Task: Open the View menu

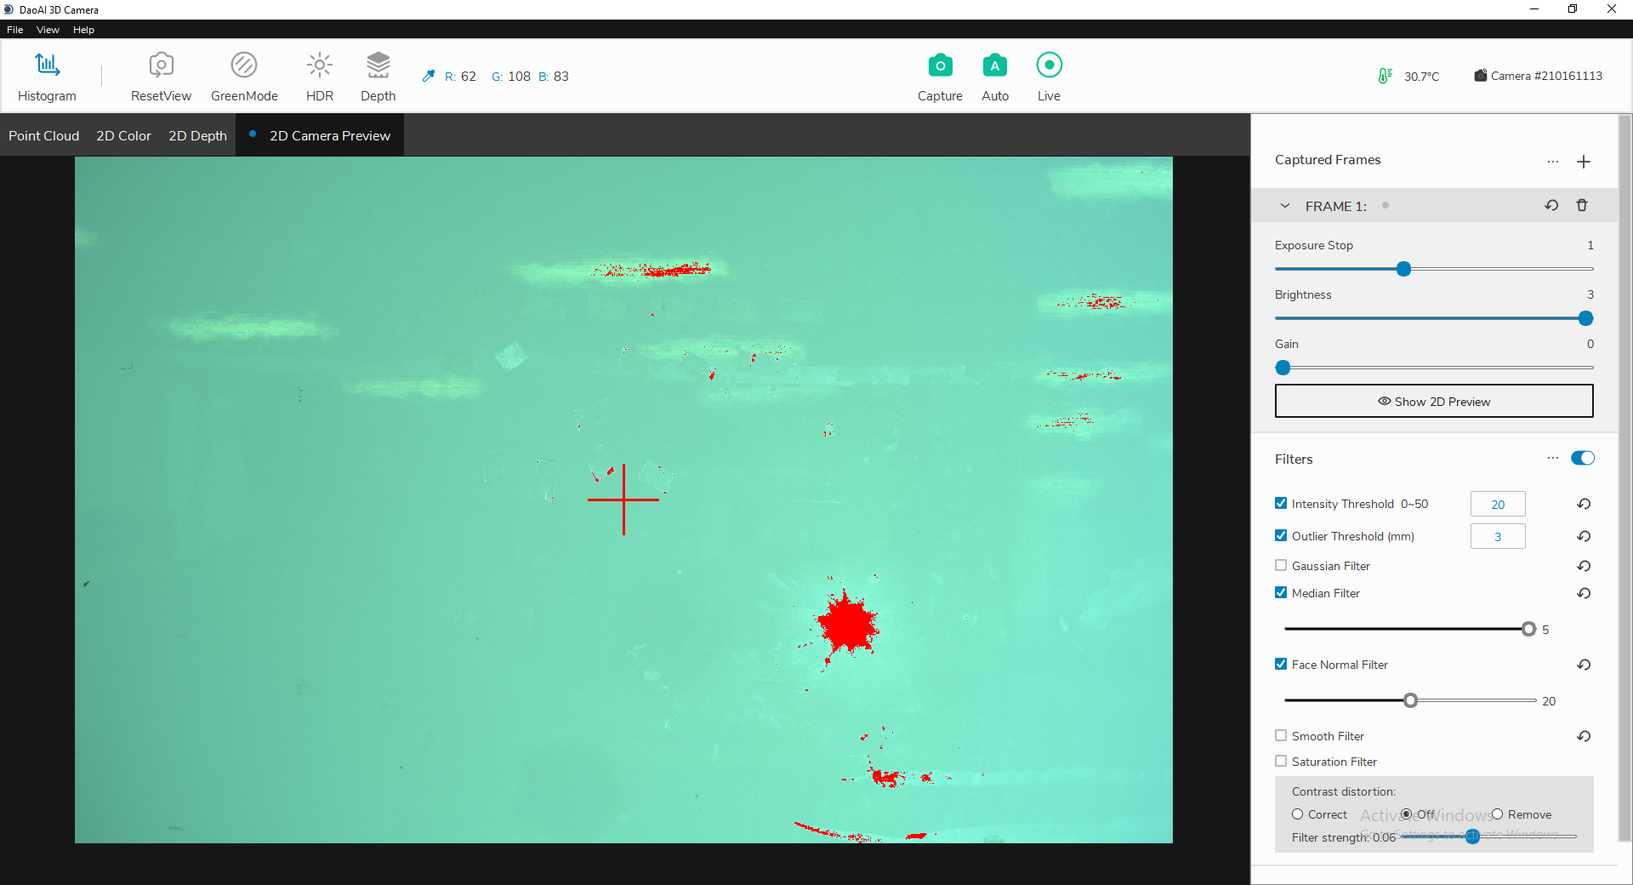Action: click(47, 30)
